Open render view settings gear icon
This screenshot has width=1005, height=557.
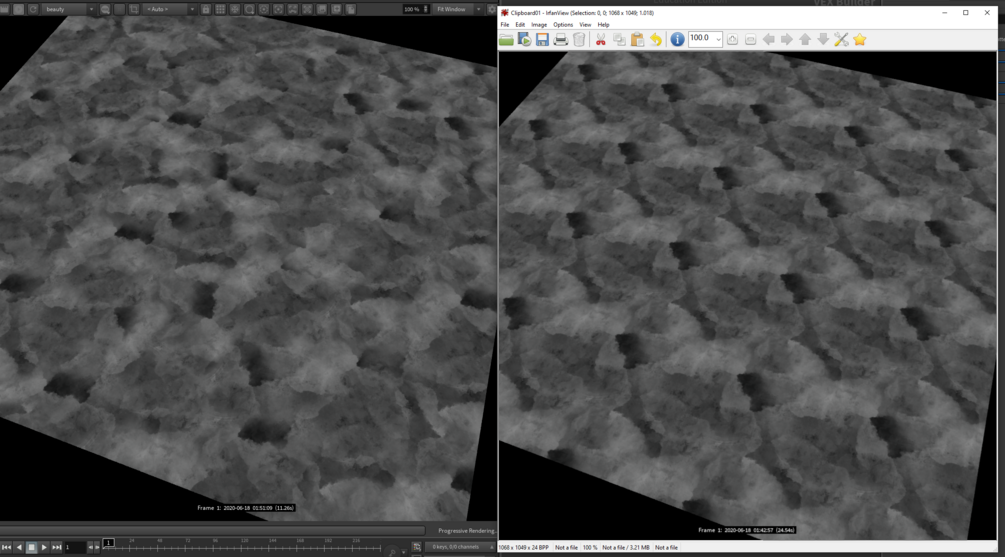492,9
